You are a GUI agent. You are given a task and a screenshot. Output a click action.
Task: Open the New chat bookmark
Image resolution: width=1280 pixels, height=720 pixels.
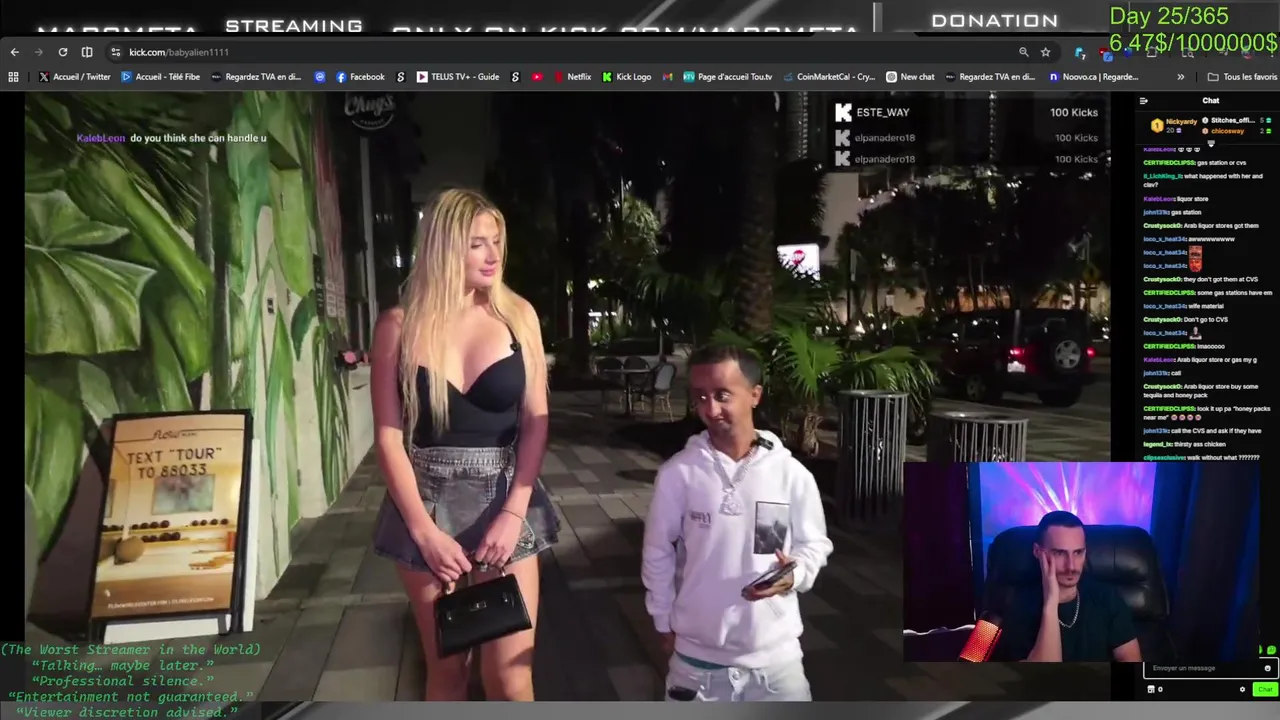pos(910,77)
